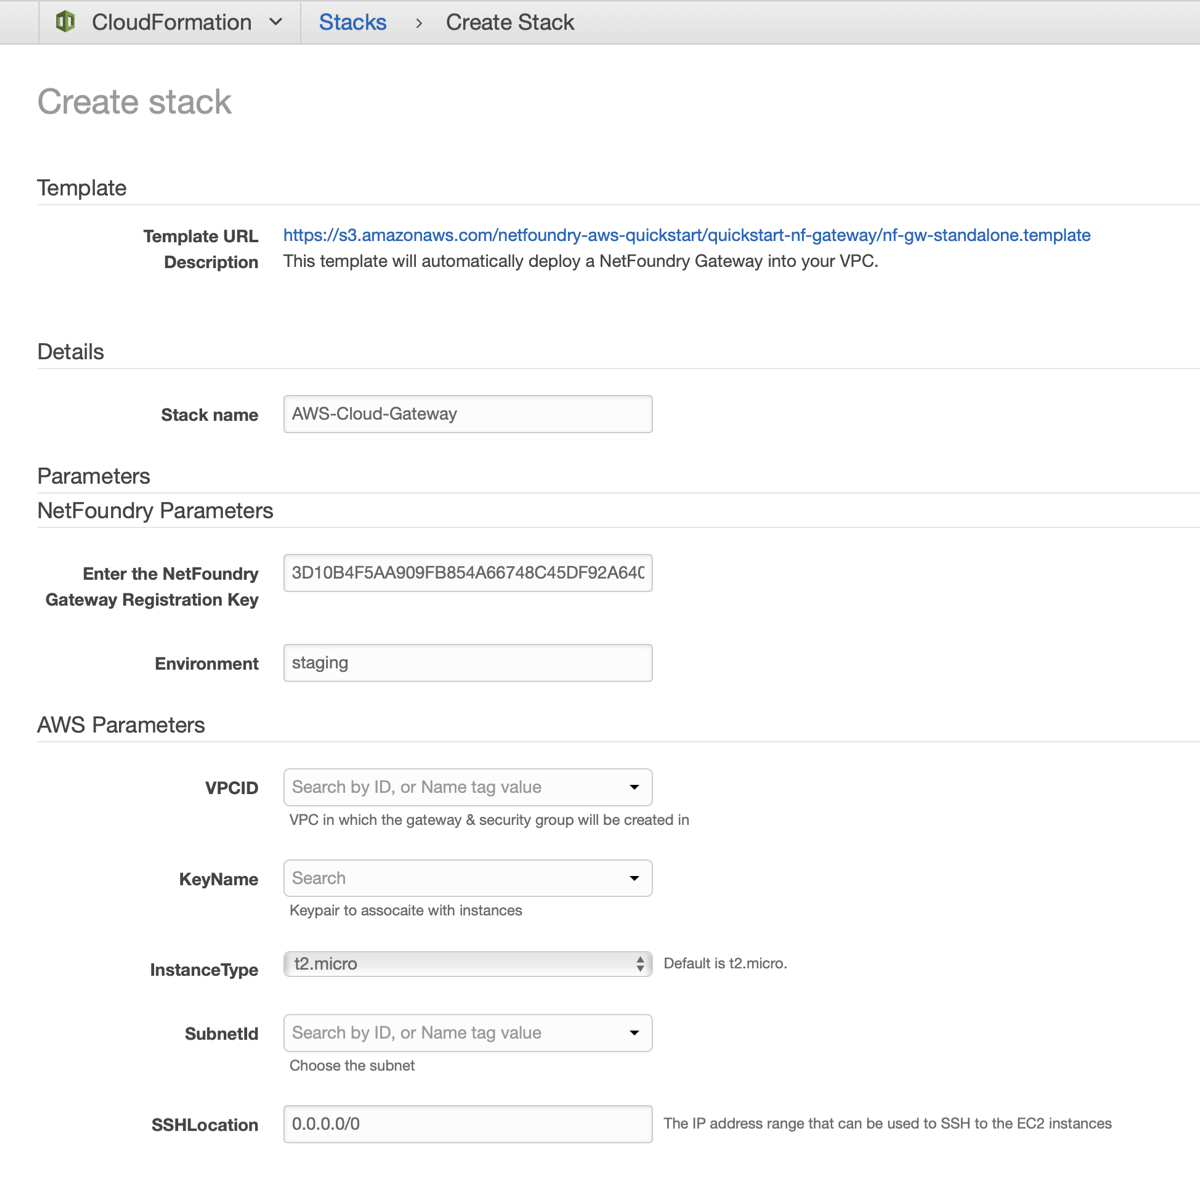
Task: Open the nf-gw-standalone template URL link
Action: (687, 235)
